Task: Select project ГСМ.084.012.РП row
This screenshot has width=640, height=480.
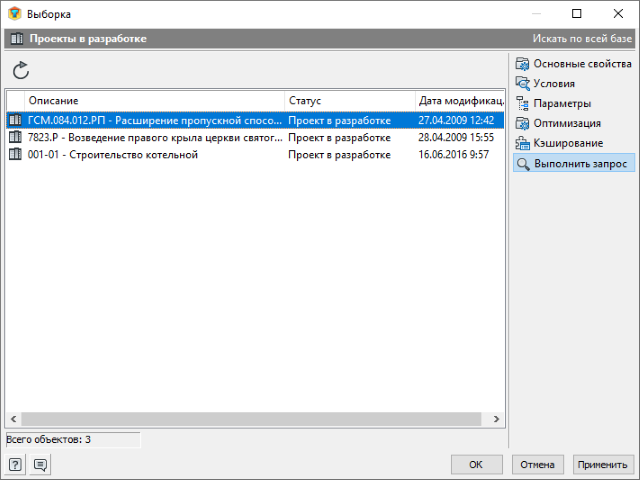Action: pyautogui.click(x=150, y=119)
